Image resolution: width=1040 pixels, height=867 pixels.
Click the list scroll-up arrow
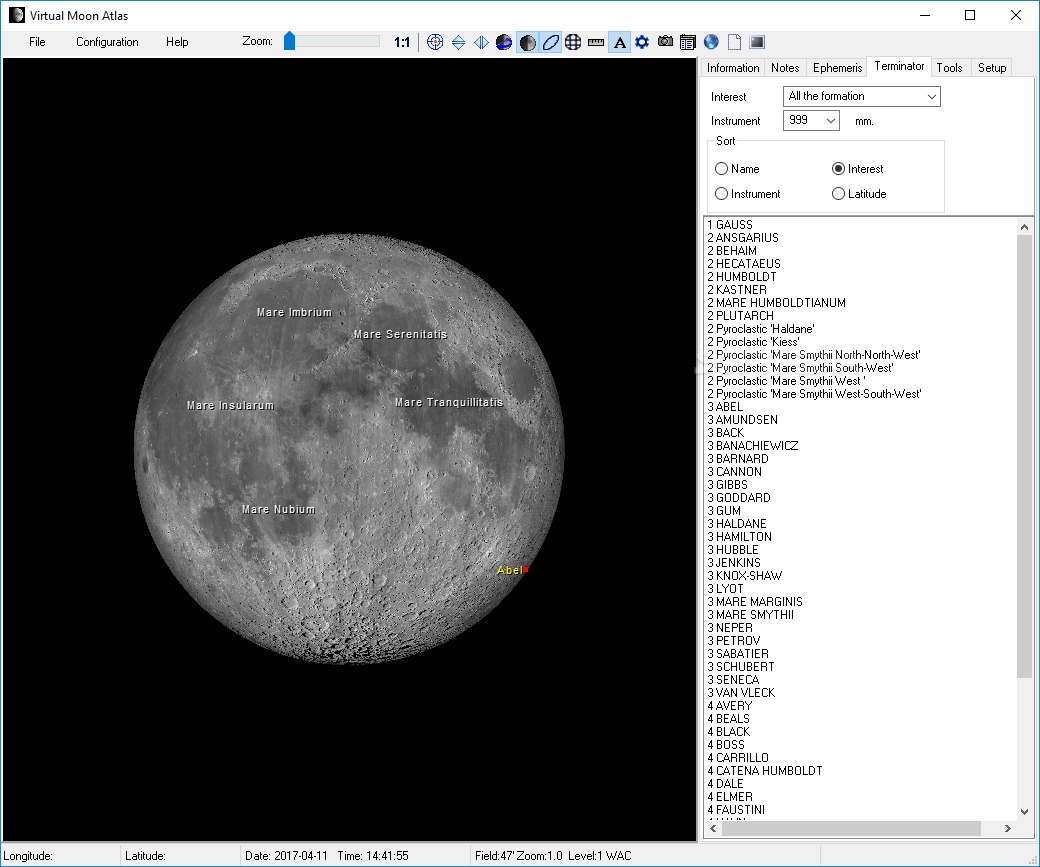pyautogui.click(x=1024, y=227)
